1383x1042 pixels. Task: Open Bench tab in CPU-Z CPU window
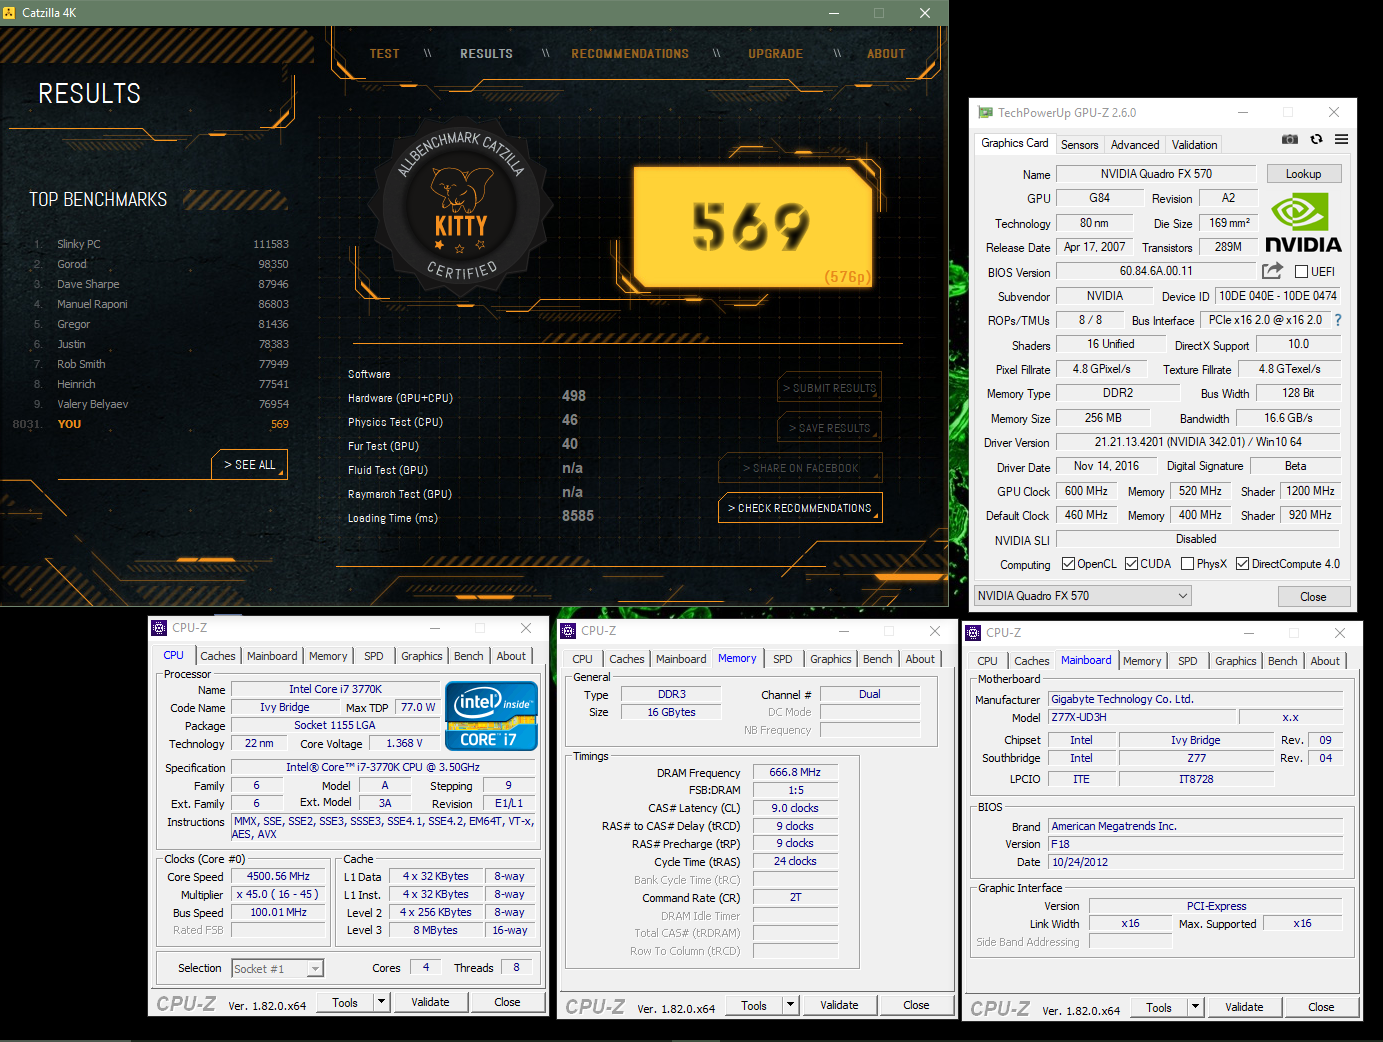point(469,656)
